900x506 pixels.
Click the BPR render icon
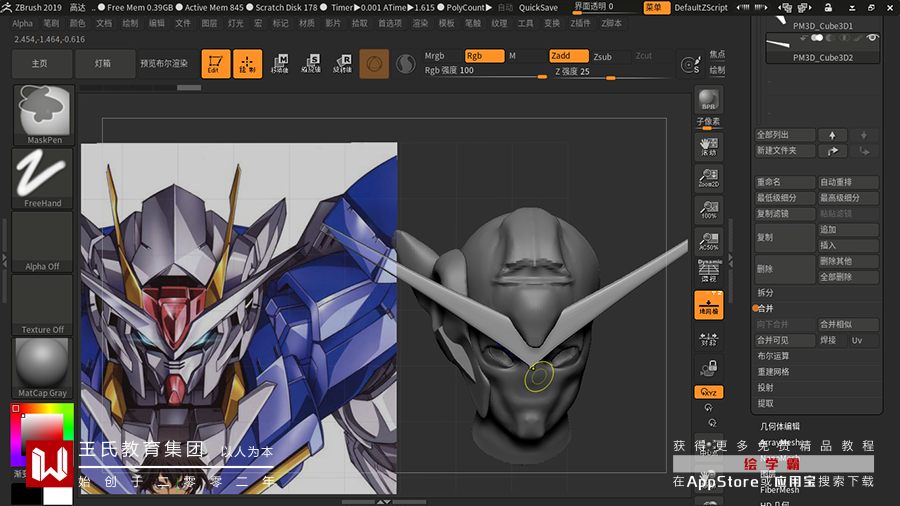[708, 100]
